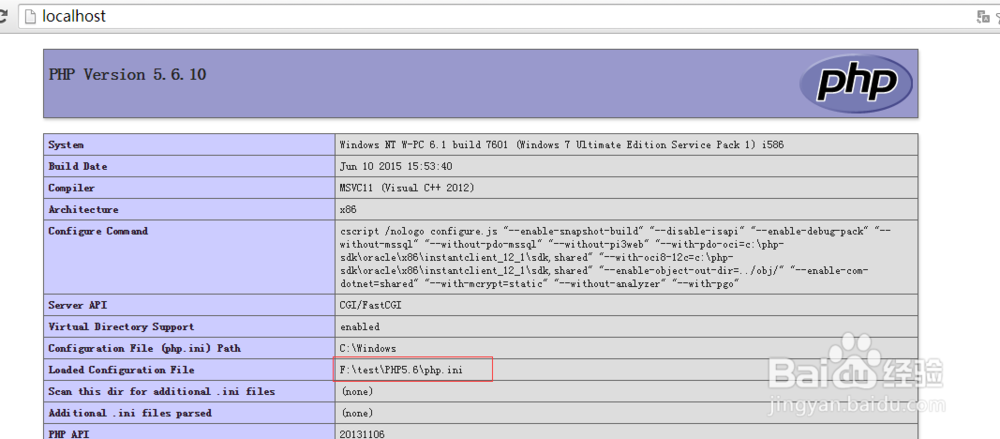Select '(none)' in the Scan this dir row
Viewport: 1000px width, 439px height.
pyautogui.click(x=358, y=392)
